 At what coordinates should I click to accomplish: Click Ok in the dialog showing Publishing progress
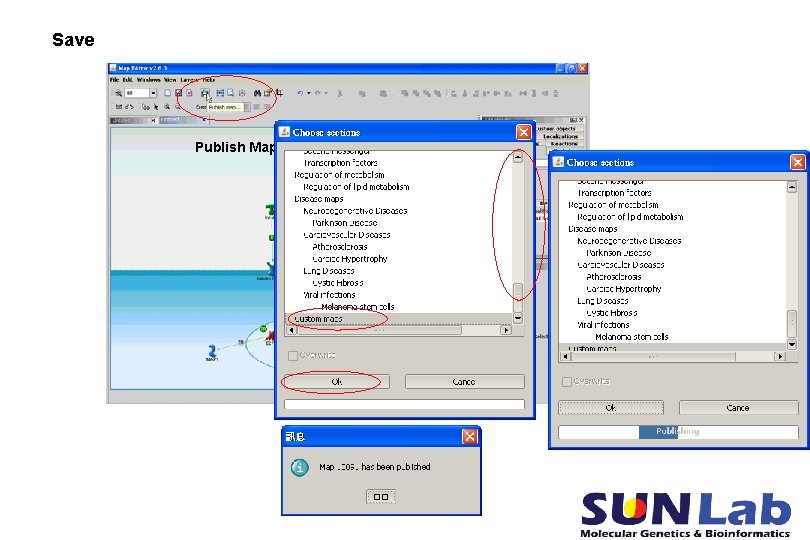tap(611, 408)
